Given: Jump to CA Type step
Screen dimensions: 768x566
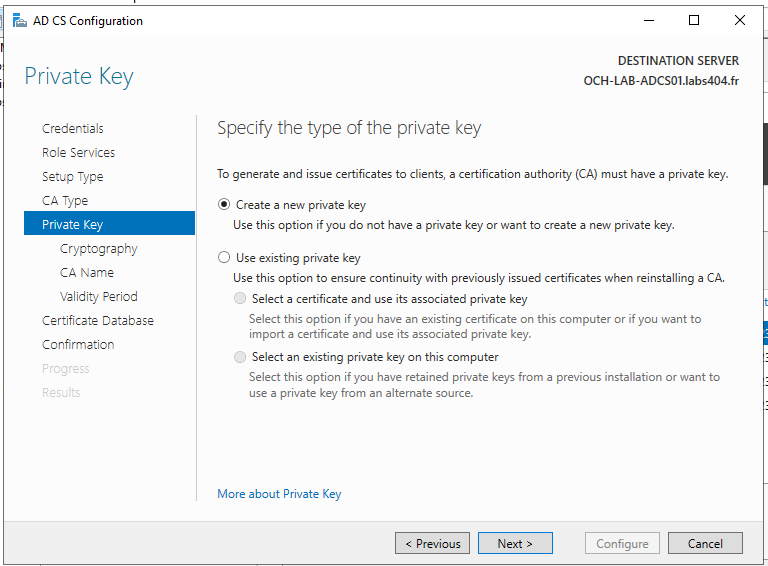Looking at the screenshot, I should click(x=65, y=200).
